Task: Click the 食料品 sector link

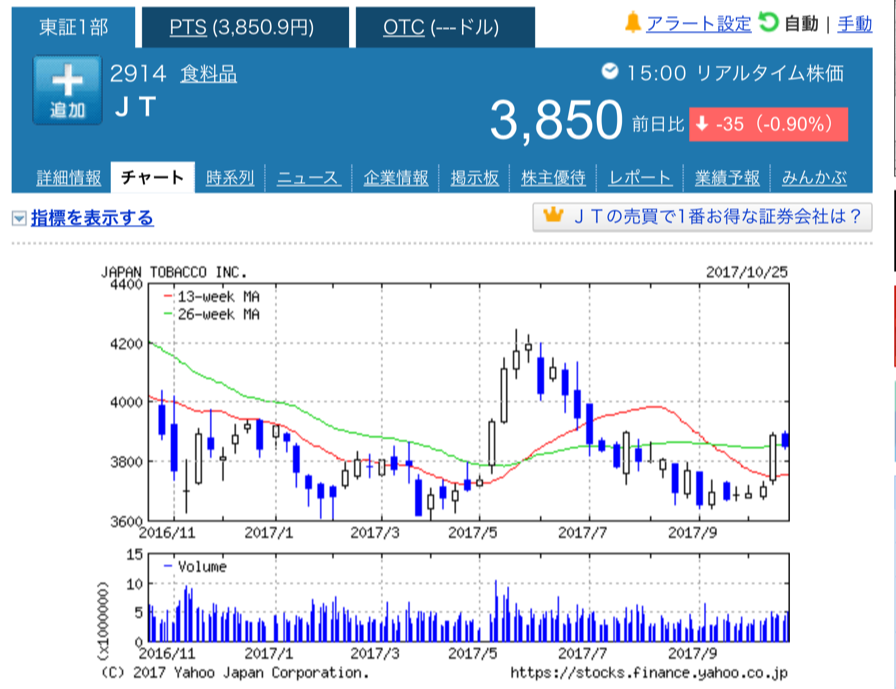Action: (209, 74)
